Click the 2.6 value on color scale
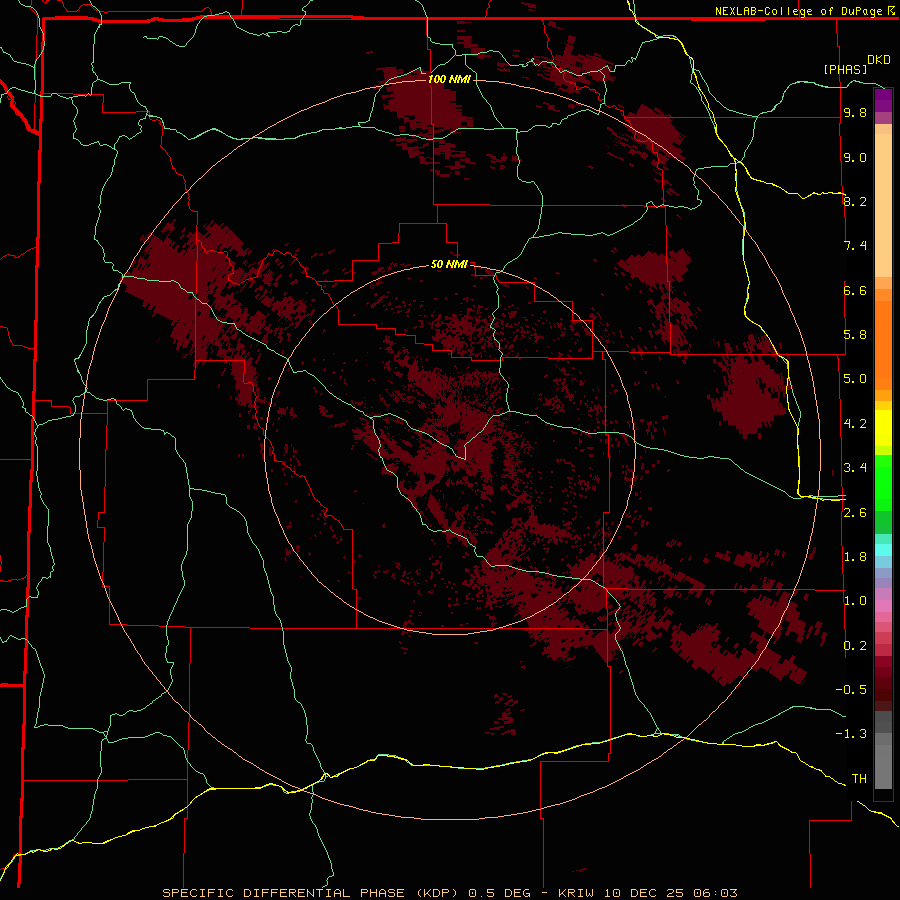Viewport: 900px width, 900px height. tap(855, 513)
